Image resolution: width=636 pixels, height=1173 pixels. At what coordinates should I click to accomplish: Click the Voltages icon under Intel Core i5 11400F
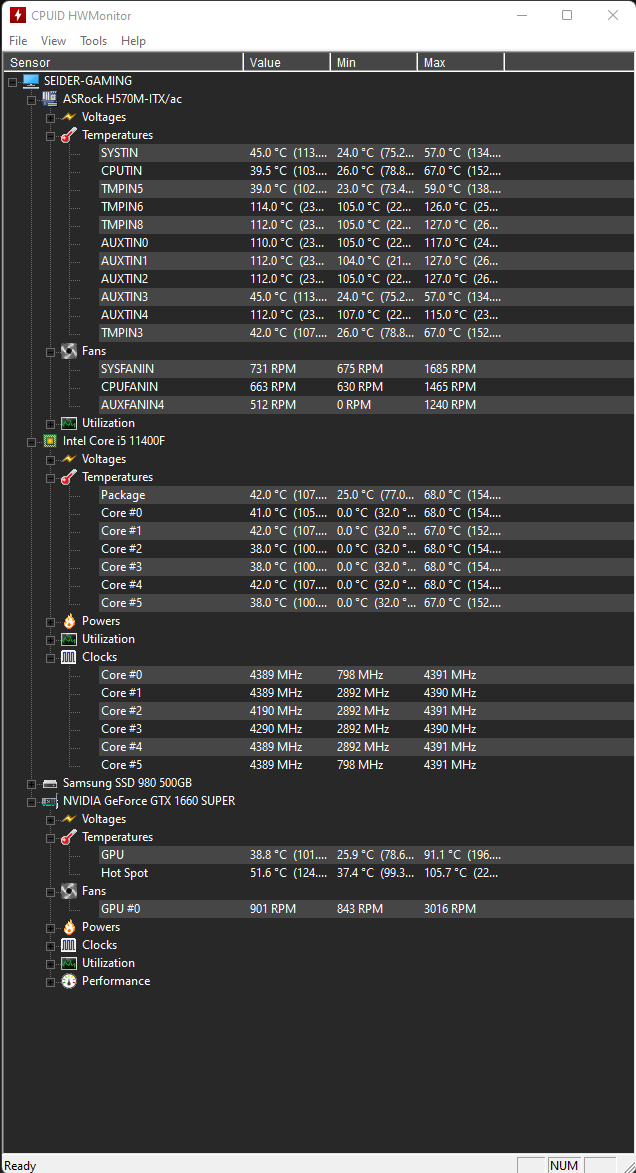[68, 458]
